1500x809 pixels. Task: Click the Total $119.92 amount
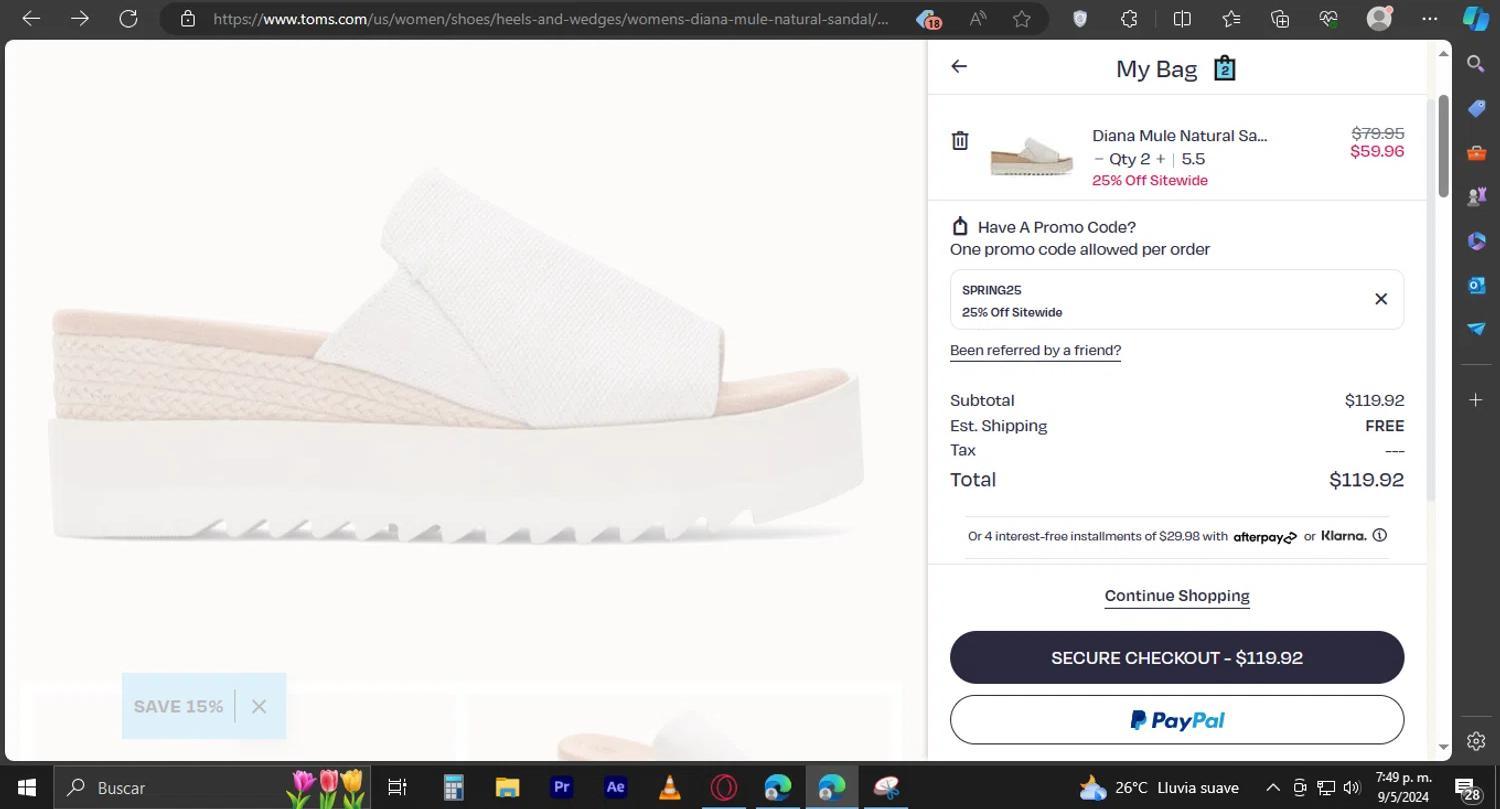coord(1366,479)
